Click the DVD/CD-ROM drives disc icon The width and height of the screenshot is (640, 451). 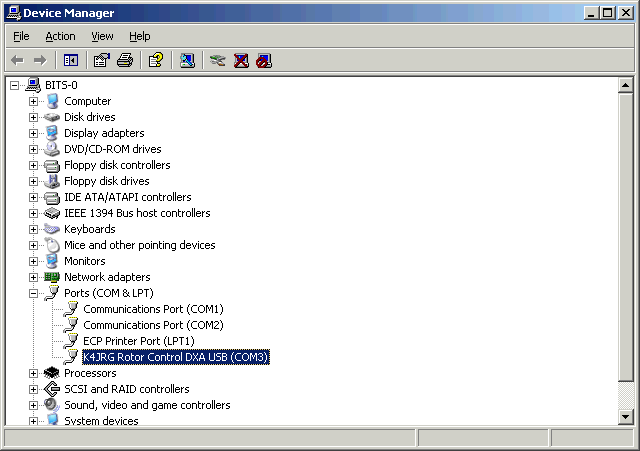tap(52, 149)
